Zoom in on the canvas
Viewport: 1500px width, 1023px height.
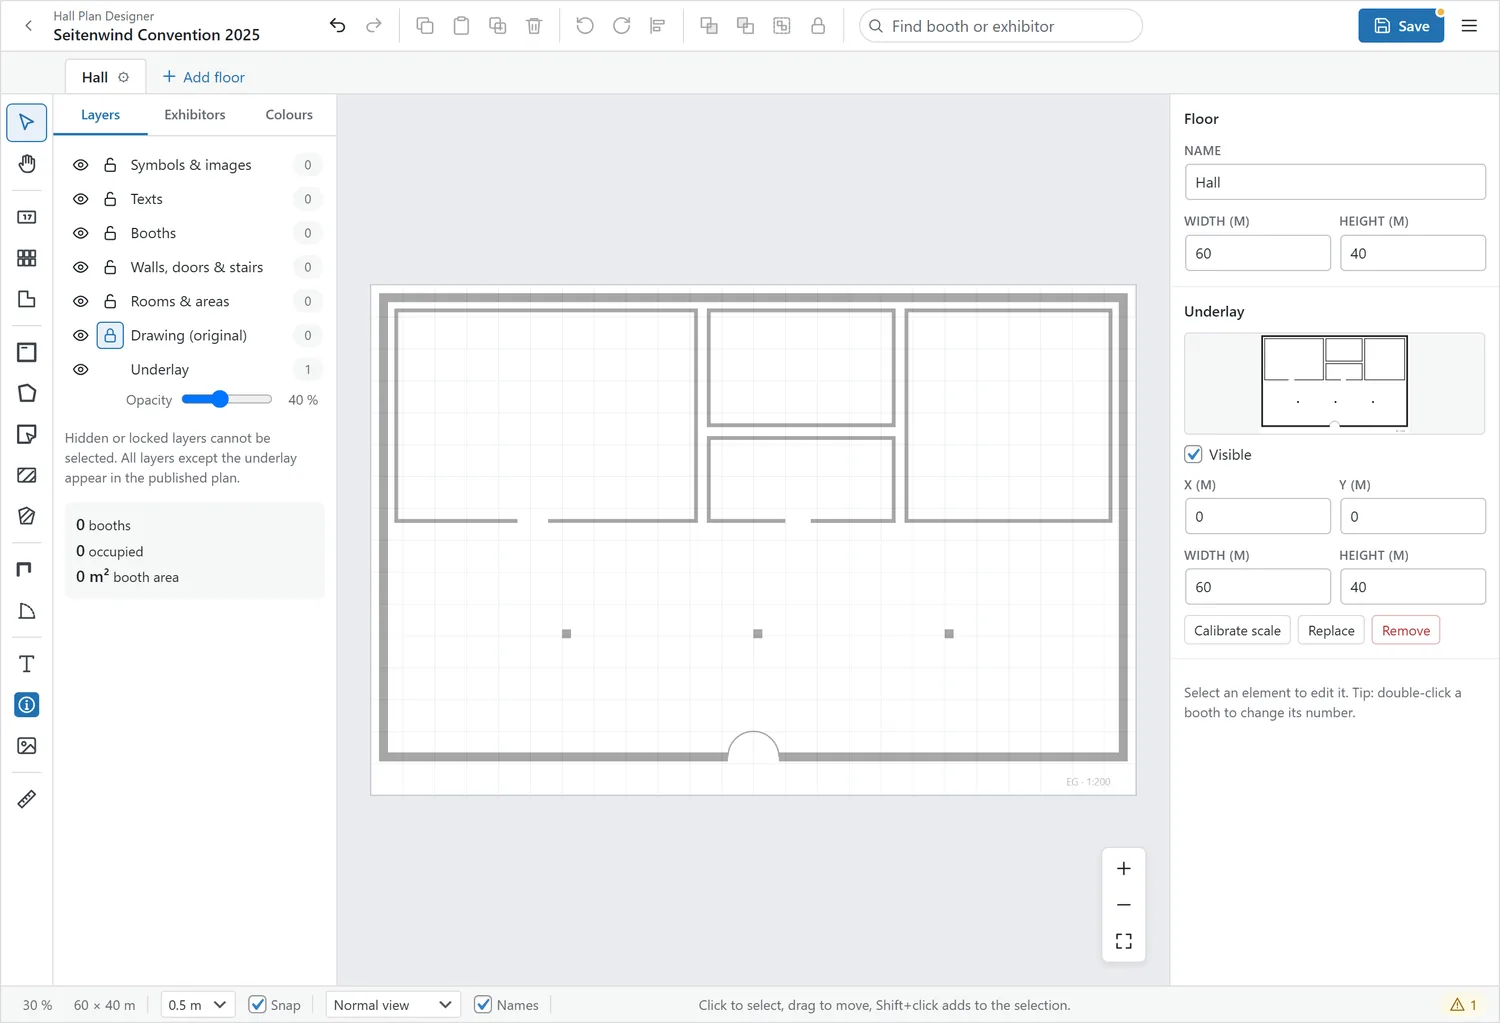tap(1124, 869)
